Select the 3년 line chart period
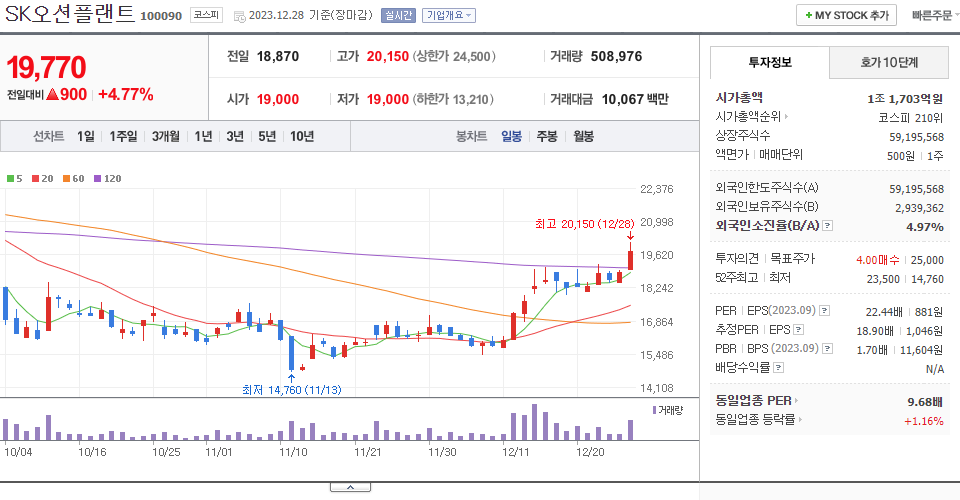 coord(235,136)
